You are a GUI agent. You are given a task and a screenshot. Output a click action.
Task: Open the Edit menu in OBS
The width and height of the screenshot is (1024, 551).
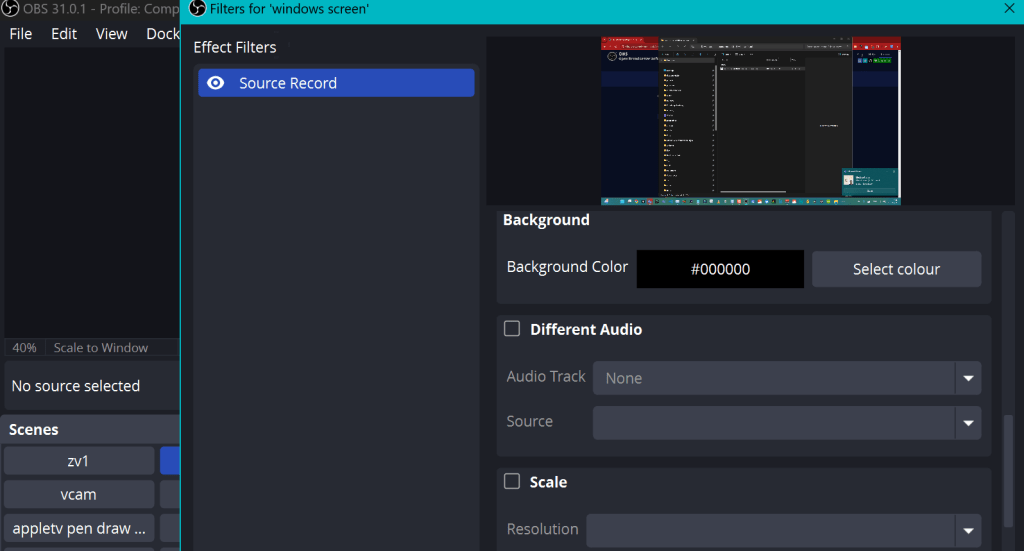[64, 34]
